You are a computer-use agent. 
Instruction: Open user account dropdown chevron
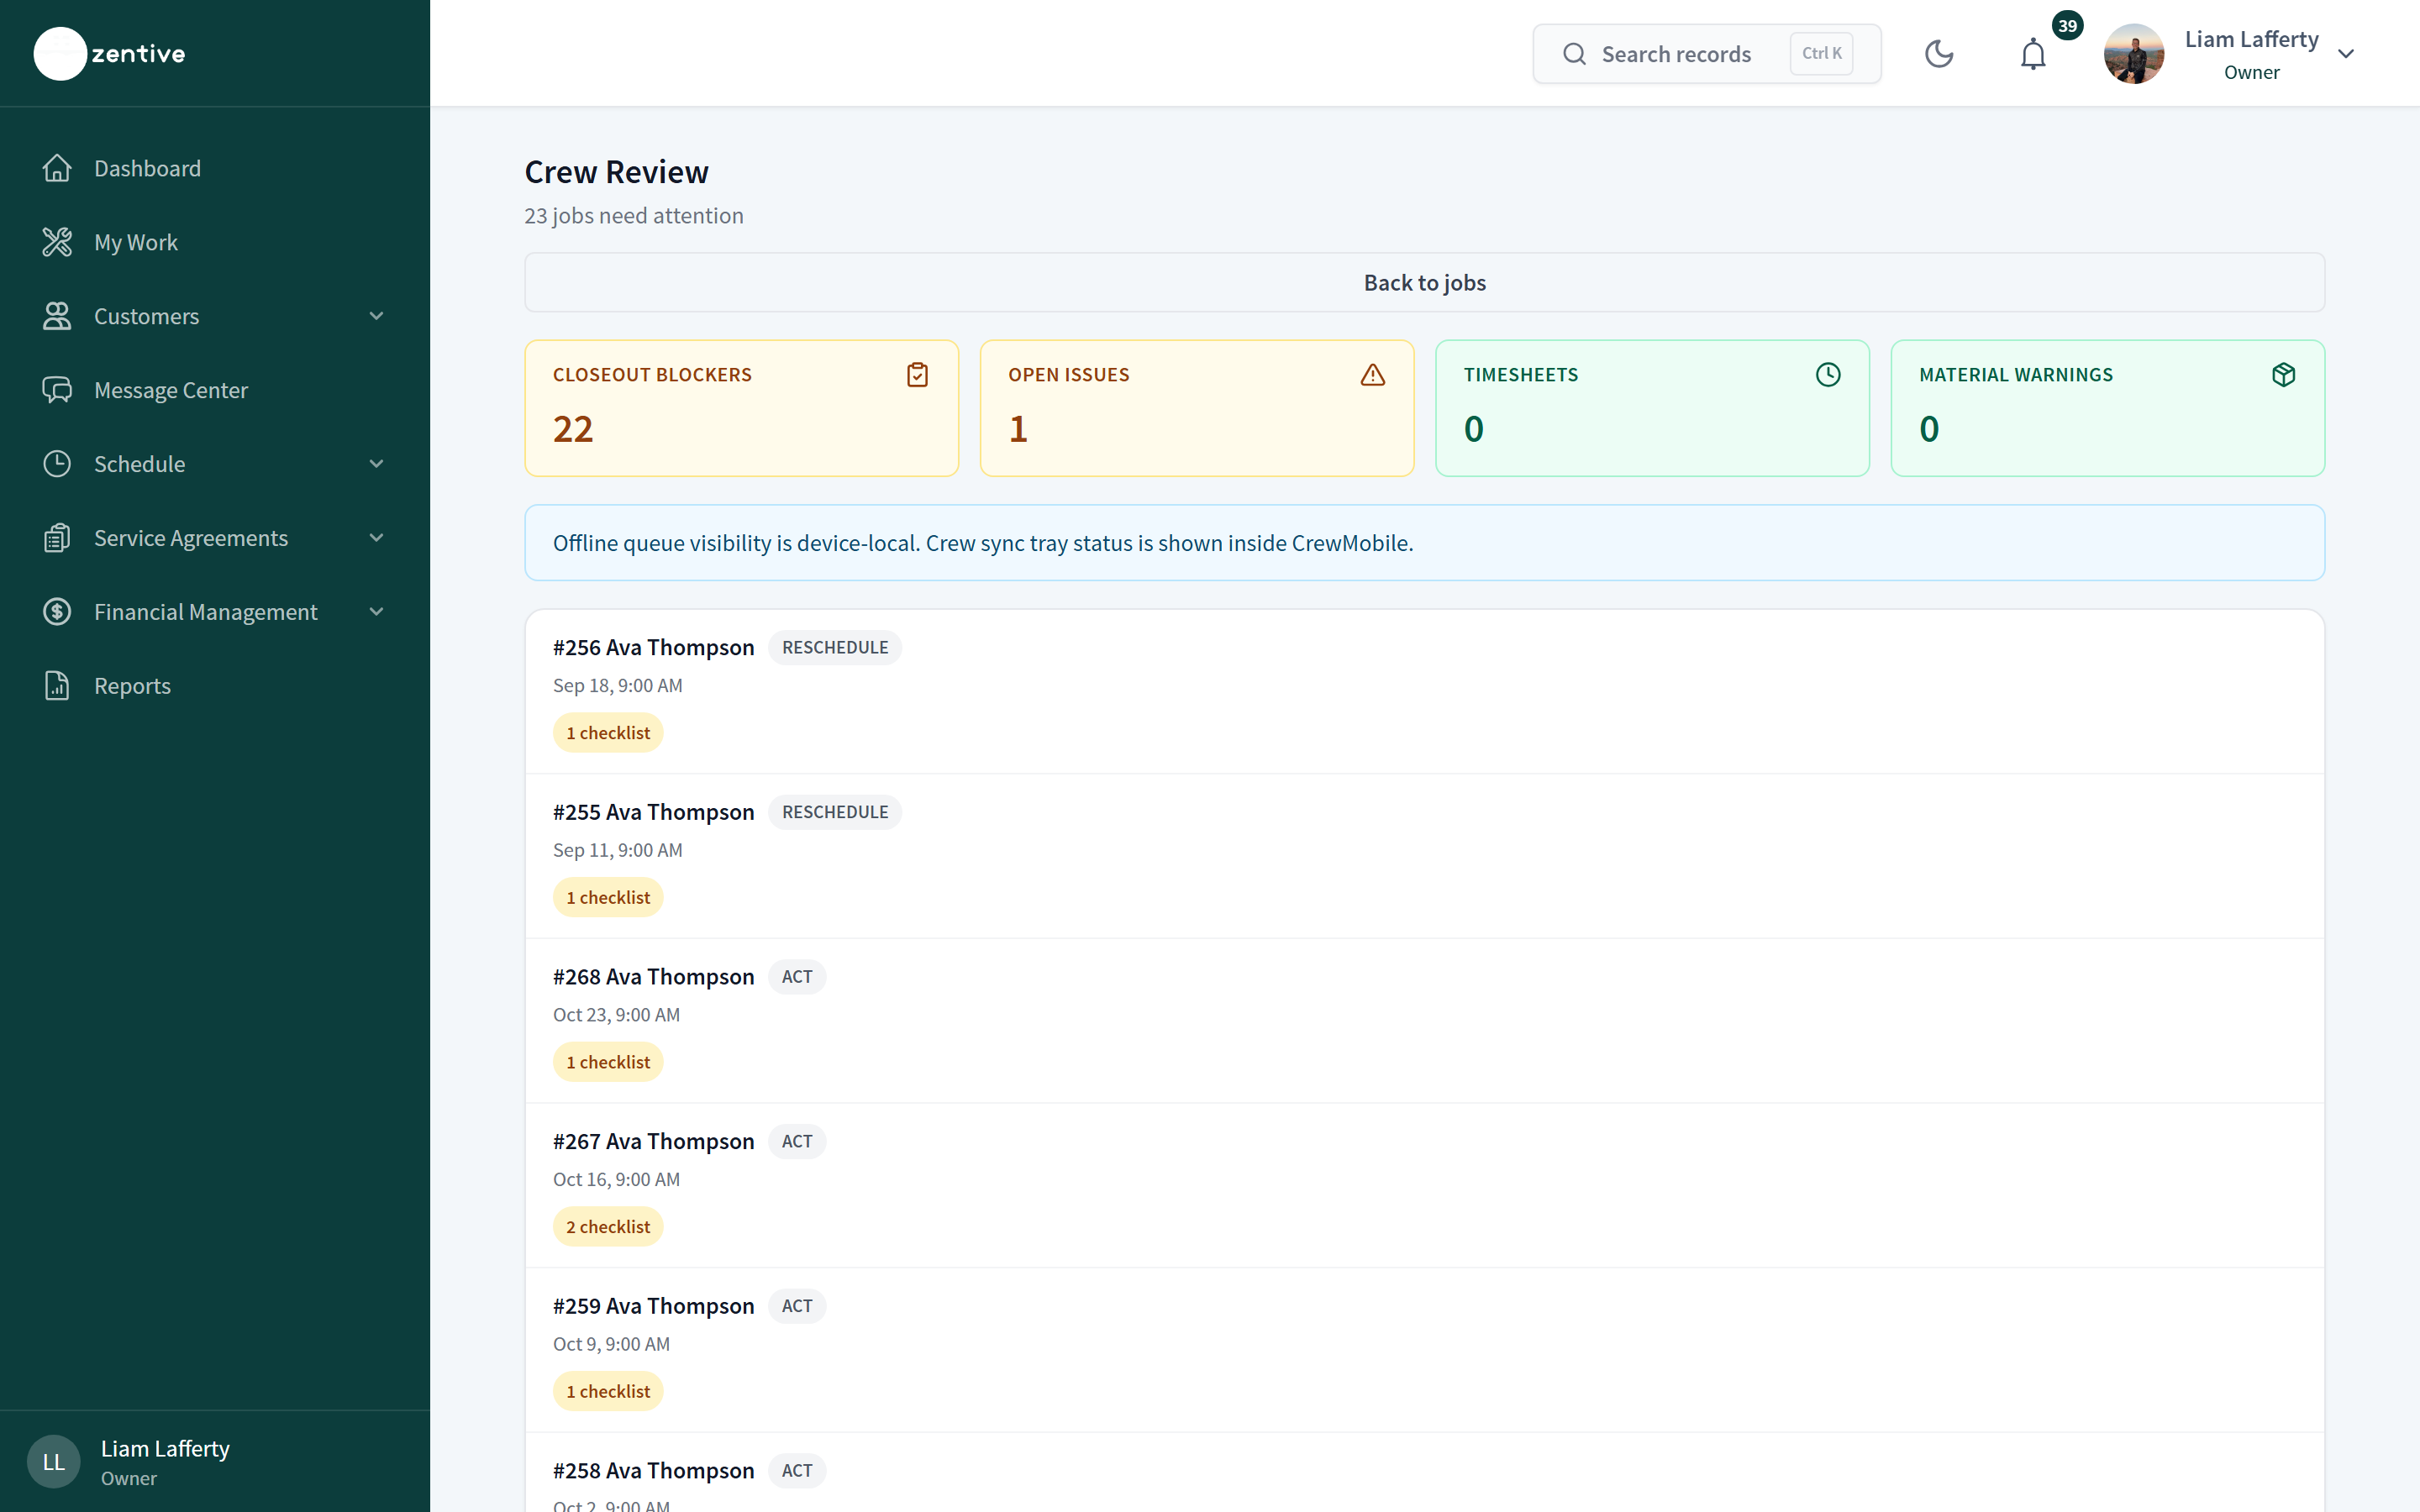(2346, 54)
